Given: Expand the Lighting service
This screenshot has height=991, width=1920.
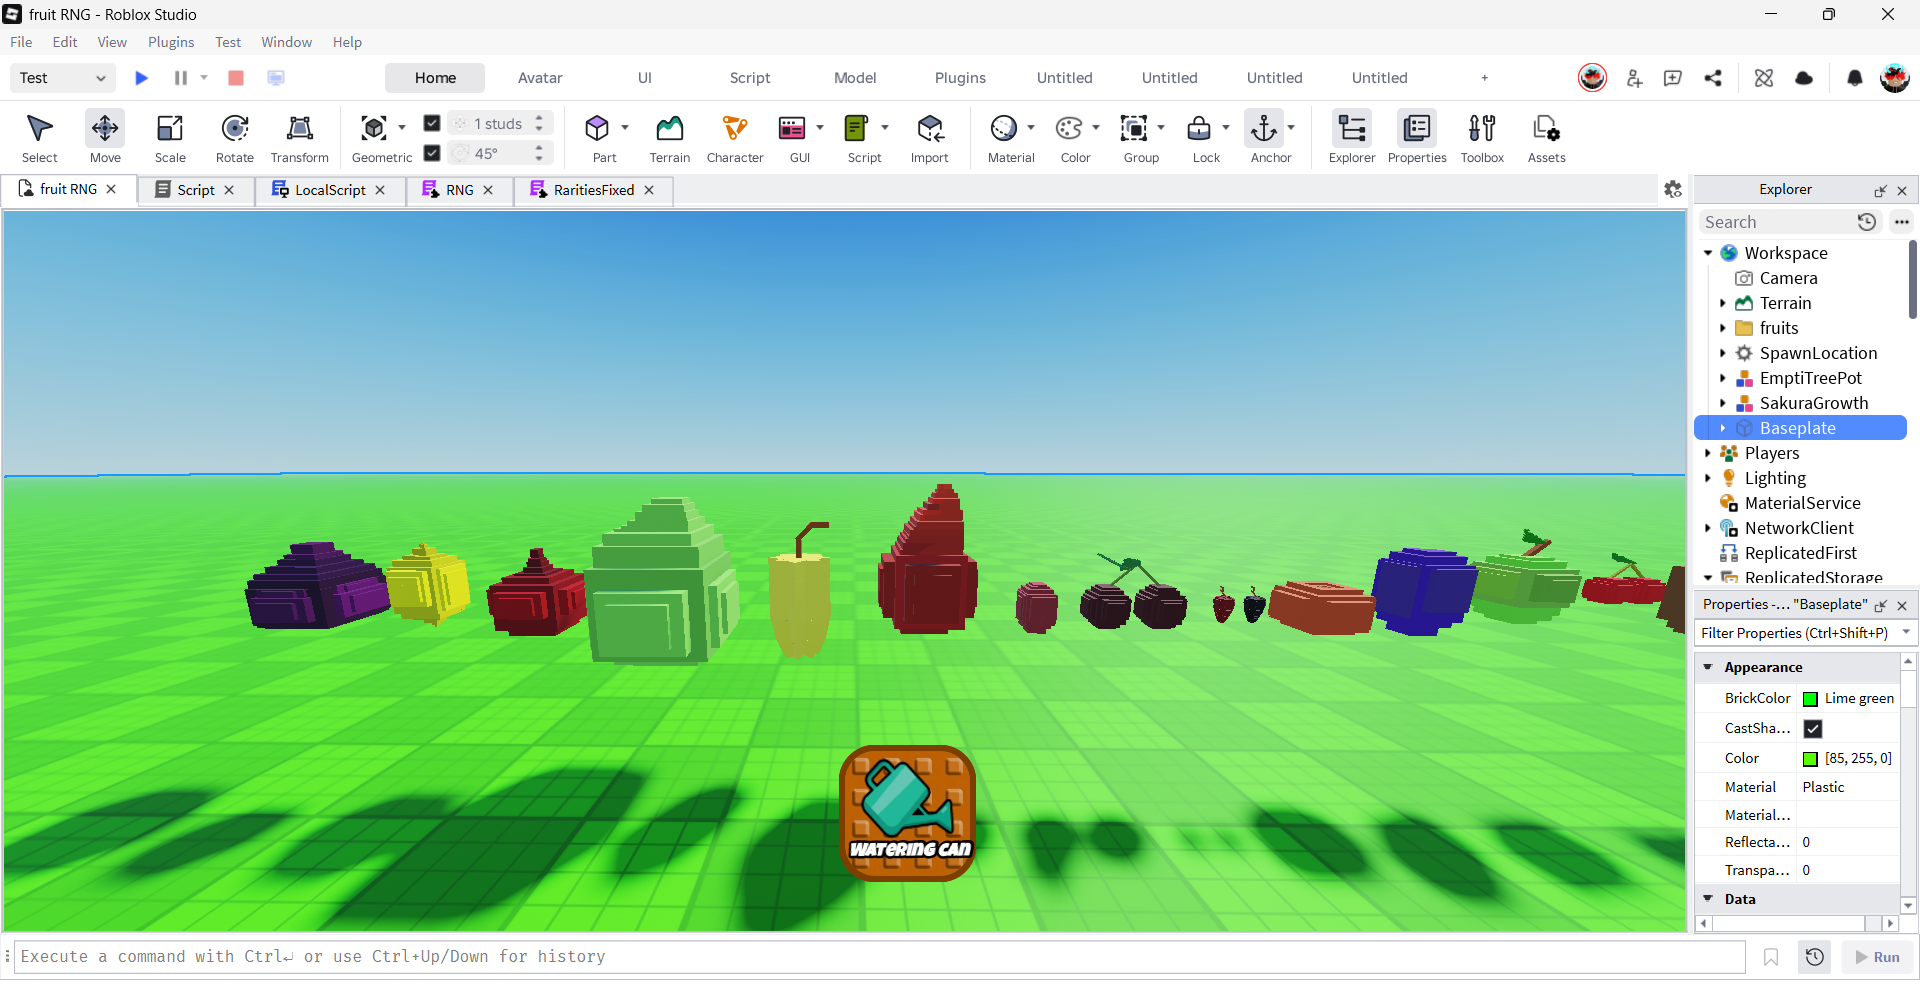Looking at the screenshot, I should [1708, 478].
